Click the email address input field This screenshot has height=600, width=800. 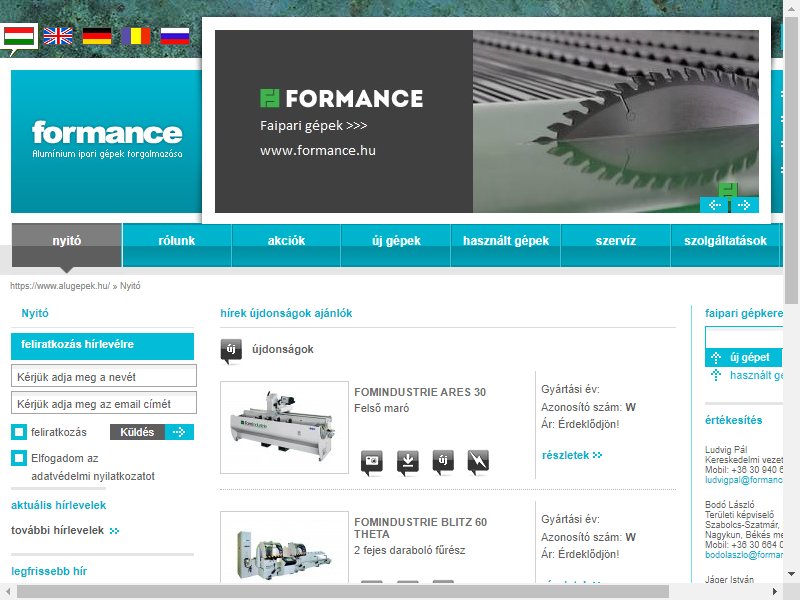104,404
